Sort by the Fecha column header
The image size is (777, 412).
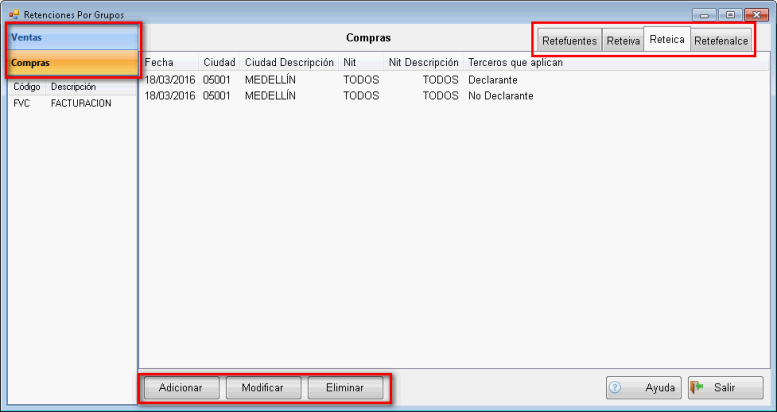(159, 63)
